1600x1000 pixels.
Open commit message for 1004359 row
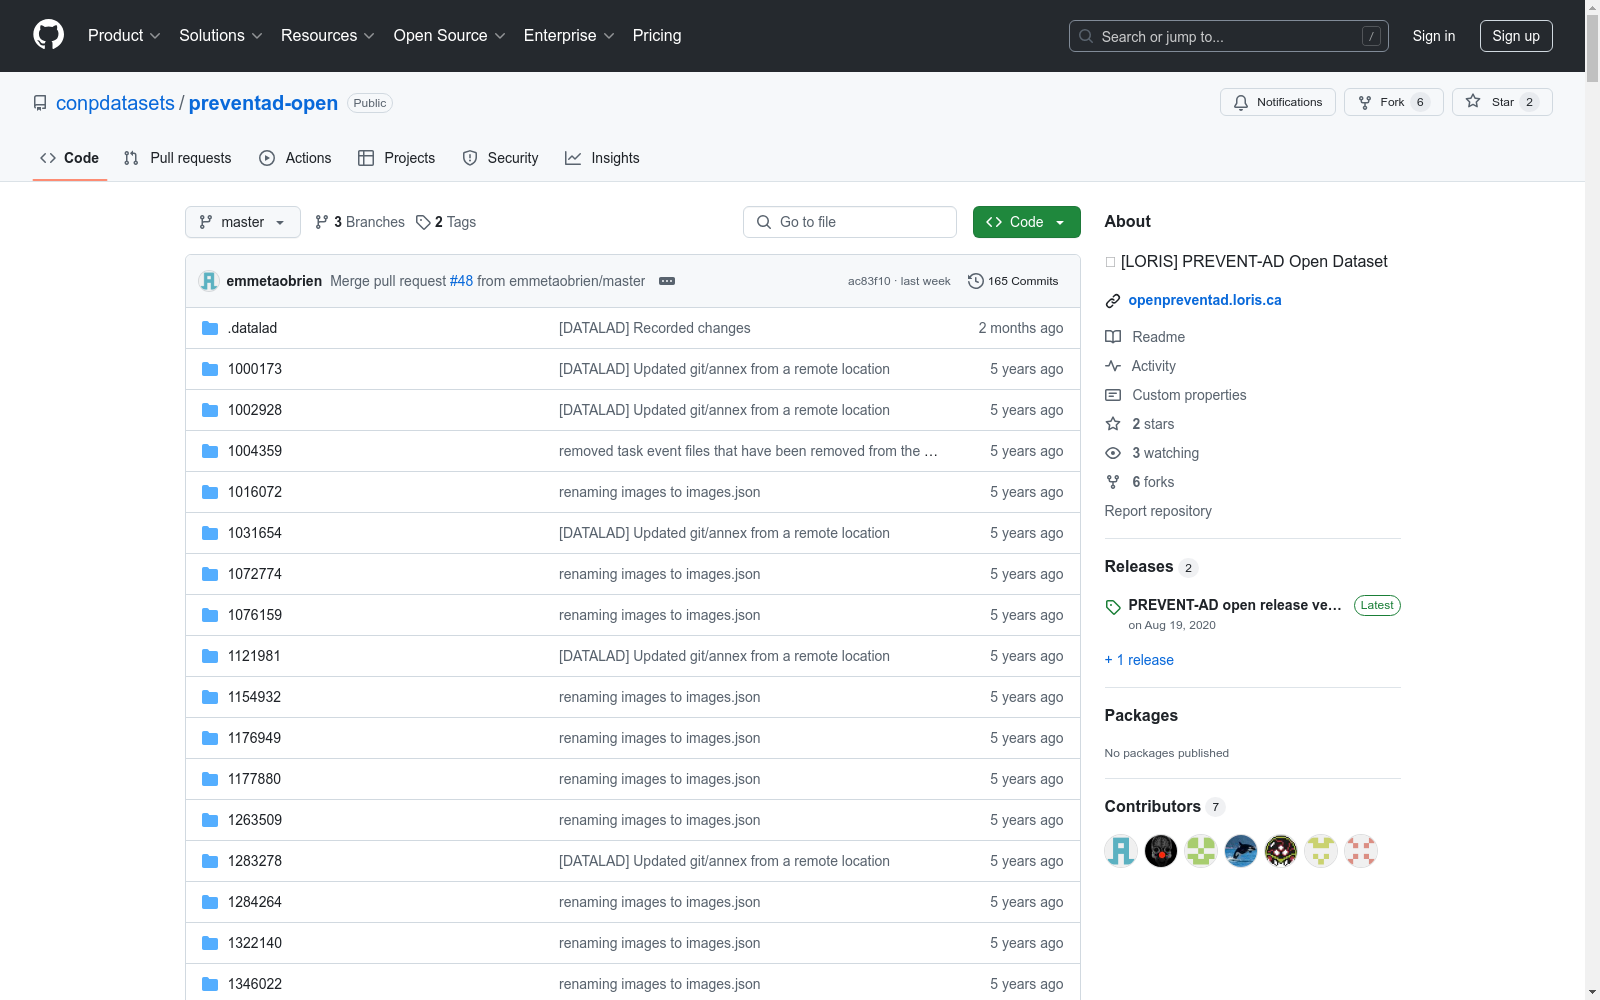click(748, 451)
